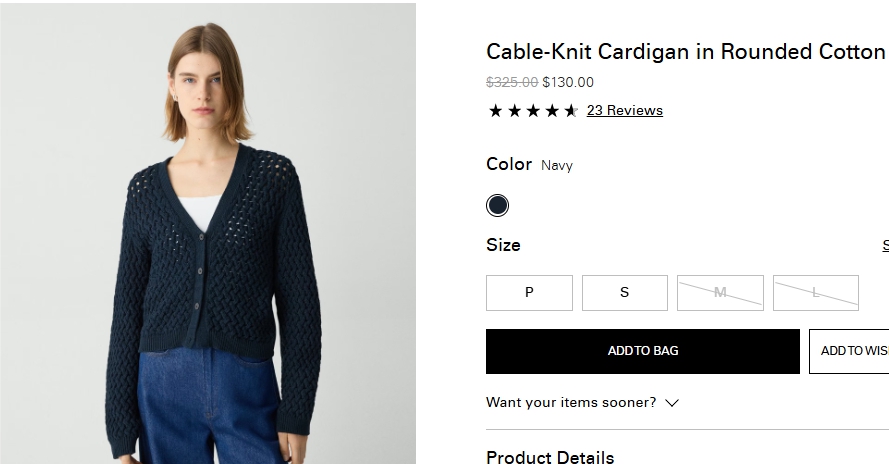The width and height of the screenshot is (889, 464).
Task: Click the half-filled fifth rating star
Action: point(571,111)
